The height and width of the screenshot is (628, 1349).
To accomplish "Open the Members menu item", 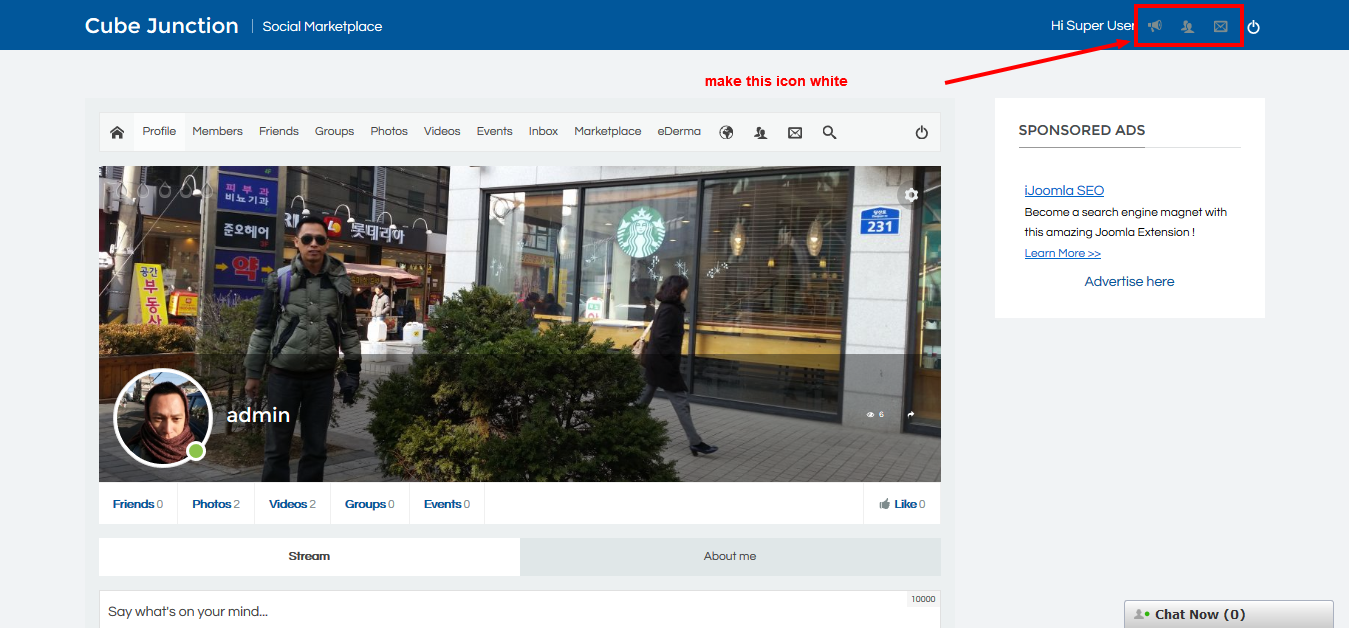I will point(217,131).
